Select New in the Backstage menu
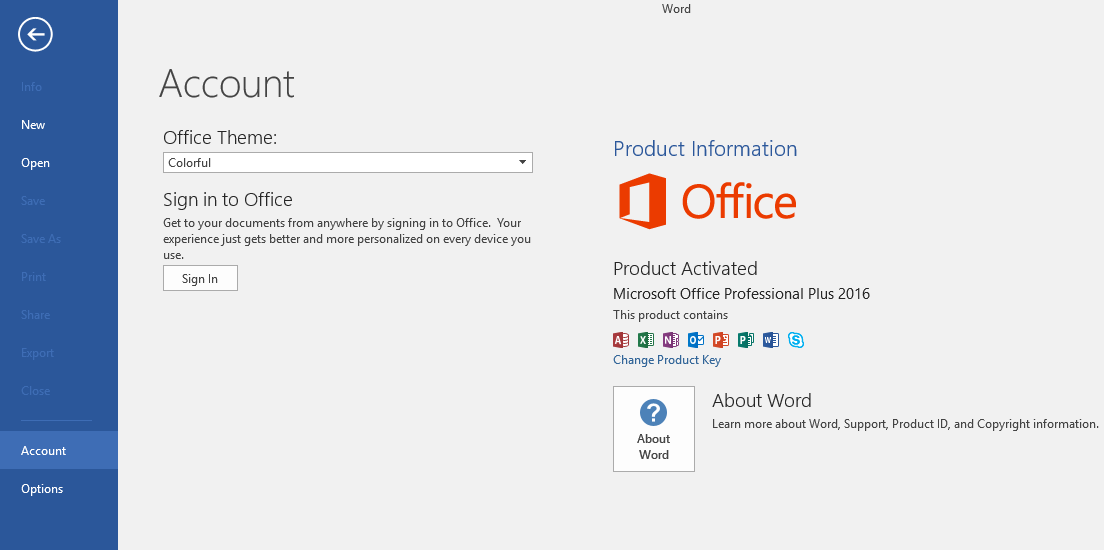The image size is (1104, 550). point(33,125)
